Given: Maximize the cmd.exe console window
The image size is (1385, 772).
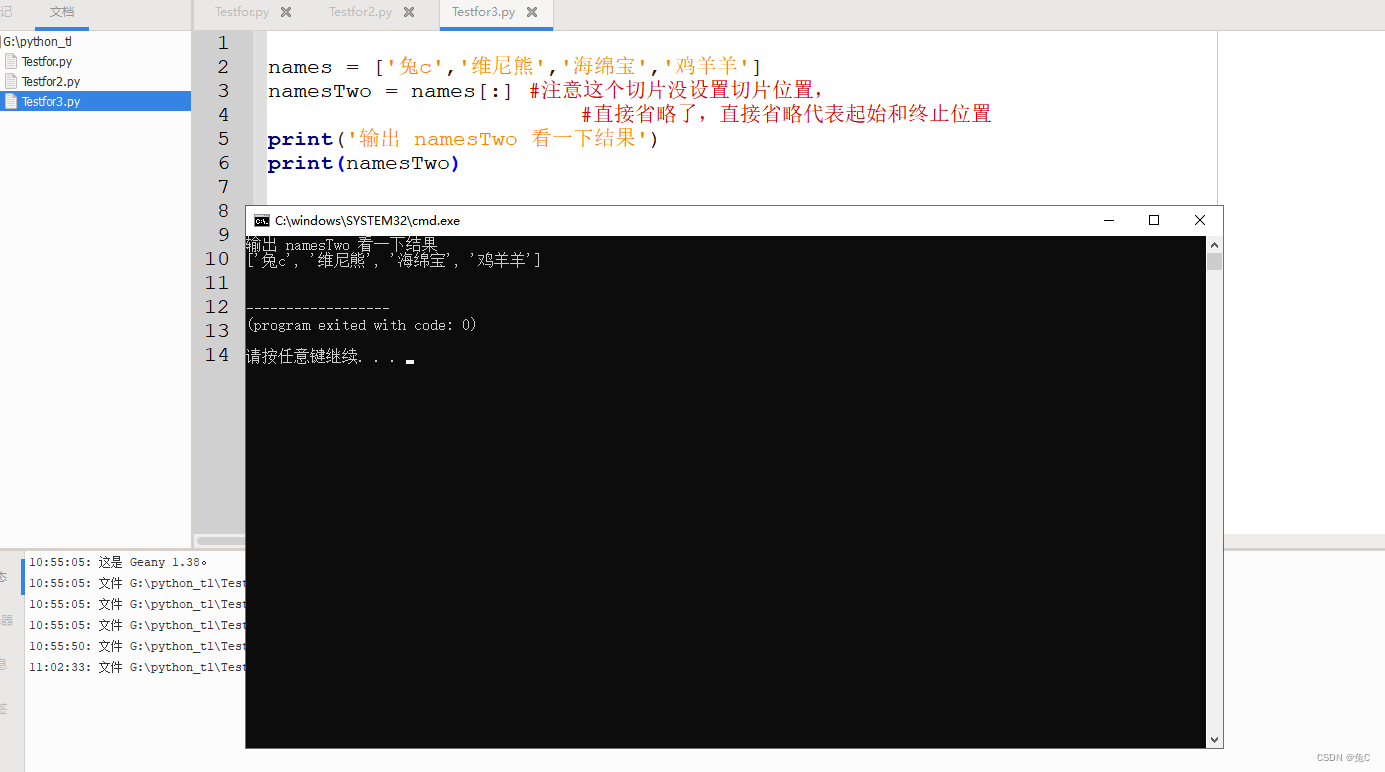Looking at the screenshot, I should [1154, 220].
